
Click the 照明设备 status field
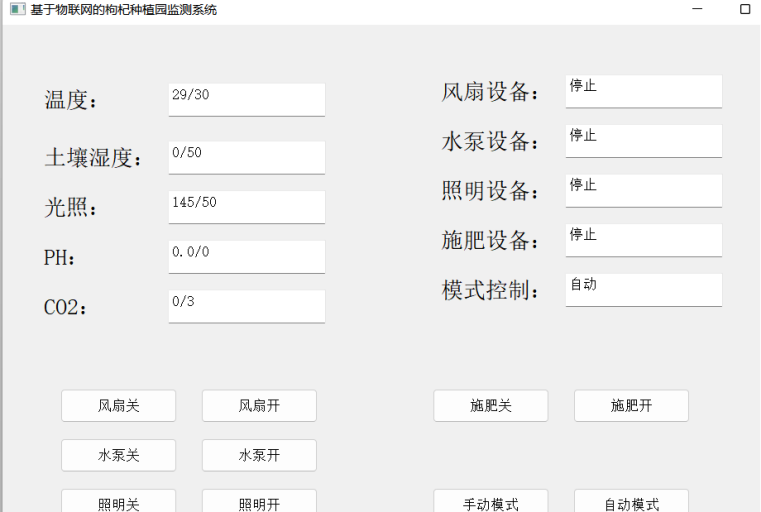click(643, 190)
